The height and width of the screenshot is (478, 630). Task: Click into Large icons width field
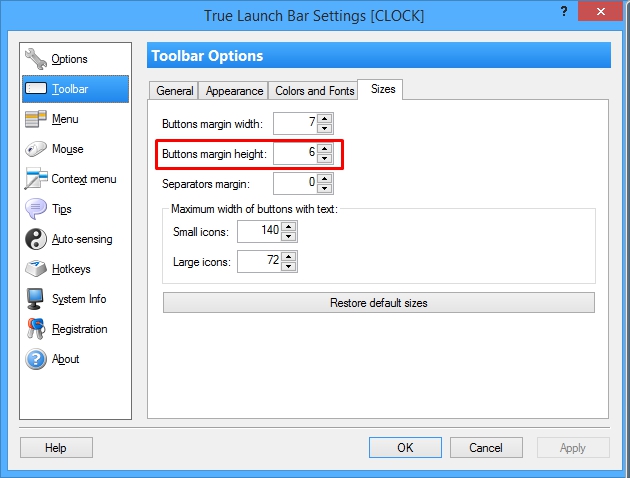(258, 262)
